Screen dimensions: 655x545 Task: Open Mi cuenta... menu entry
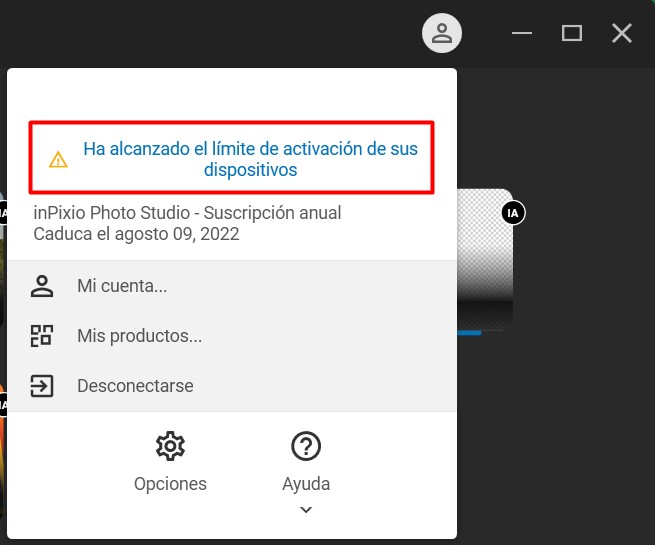point(232,286)
